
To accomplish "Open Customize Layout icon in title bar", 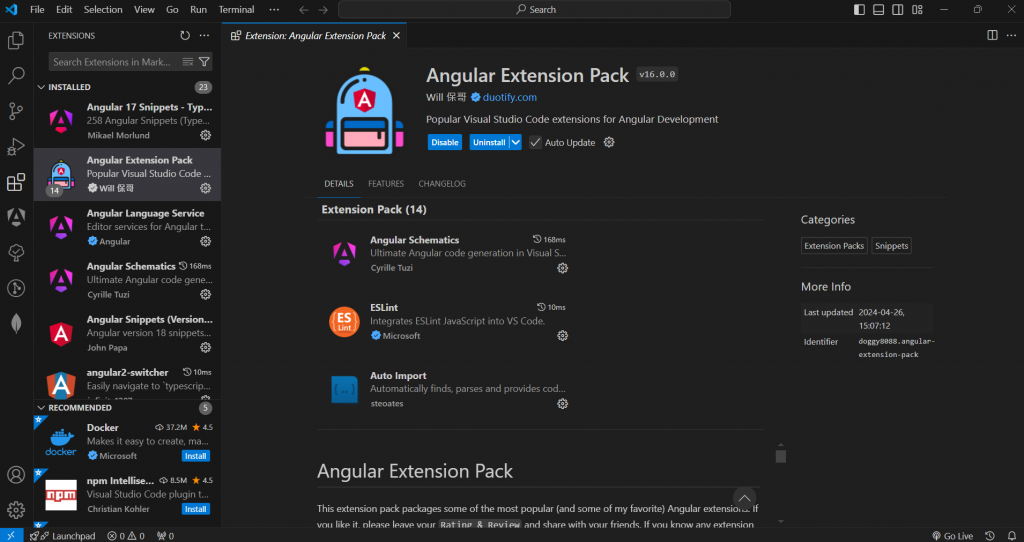I will [918, 10].
